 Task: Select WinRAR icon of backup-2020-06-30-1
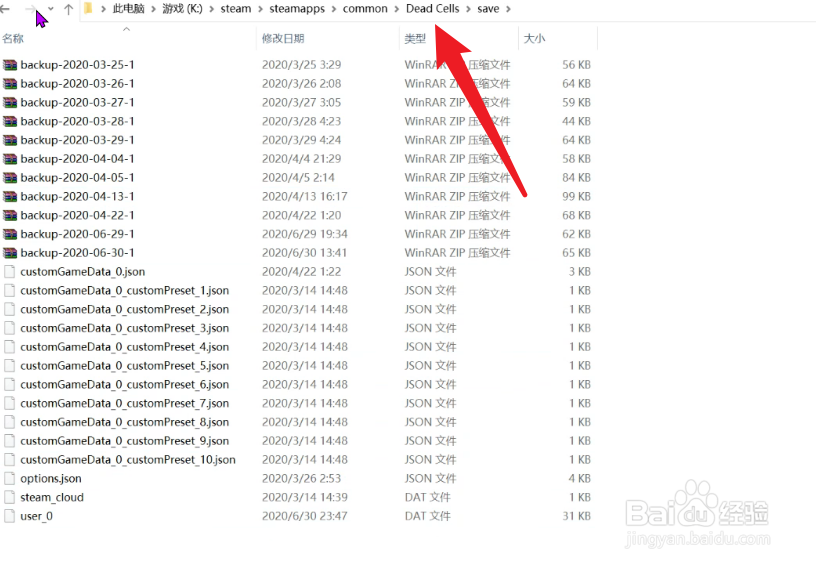point(10,253)
